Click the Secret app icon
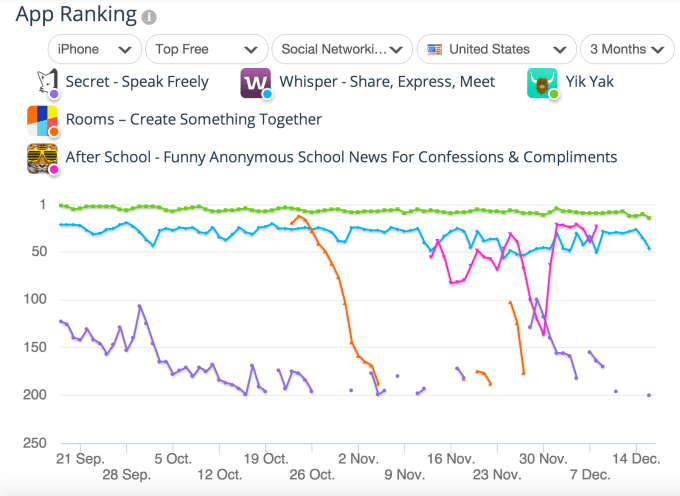 click(x=44, y=83)
